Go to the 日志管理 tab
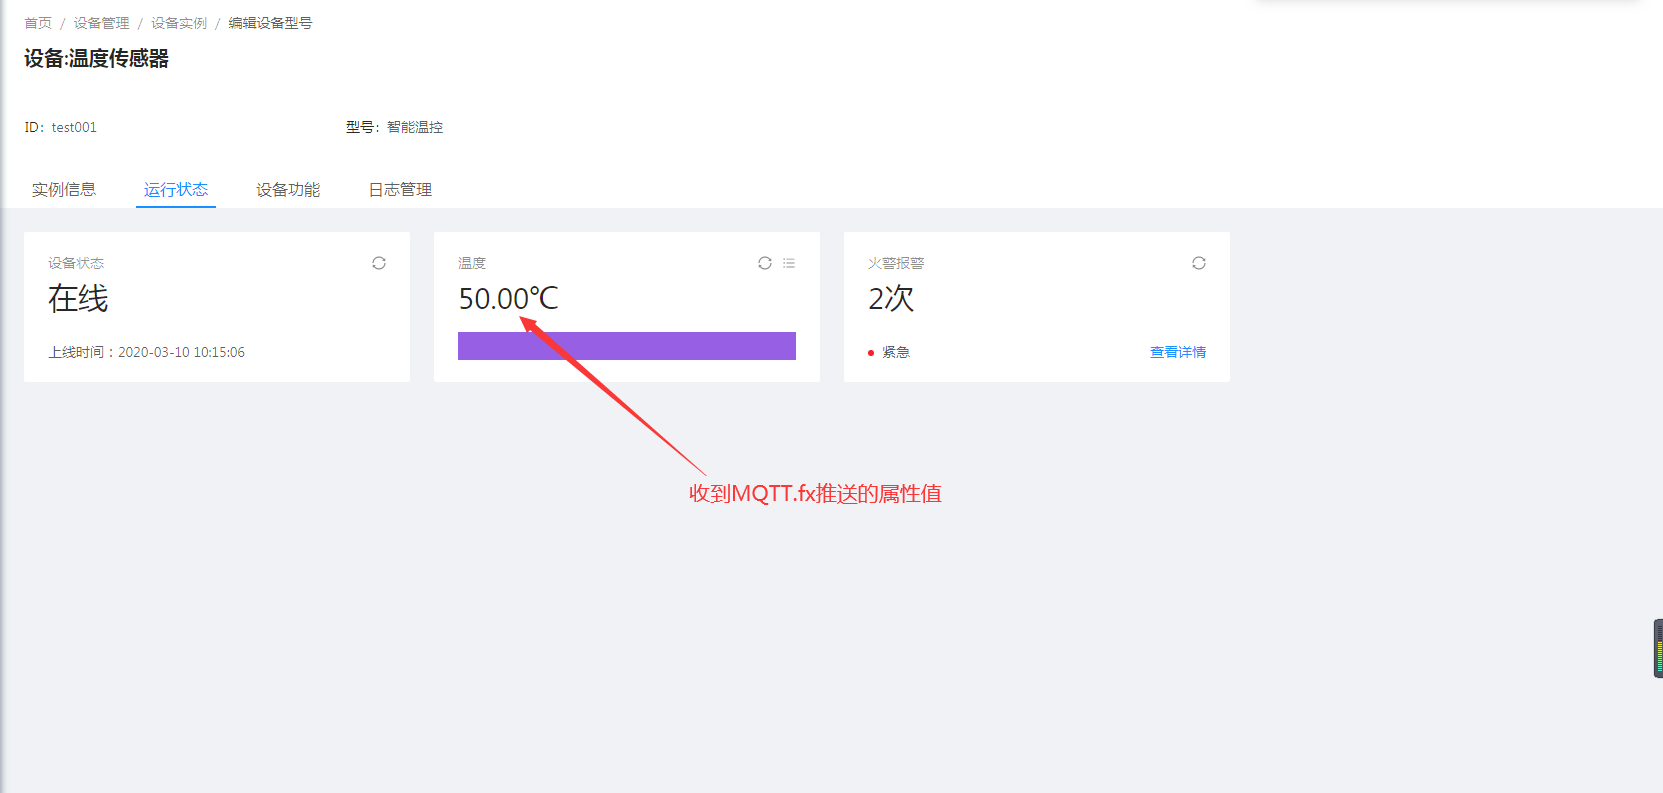Image resolution: width=1663 pixels, height=793 pixels. point(400,190)
